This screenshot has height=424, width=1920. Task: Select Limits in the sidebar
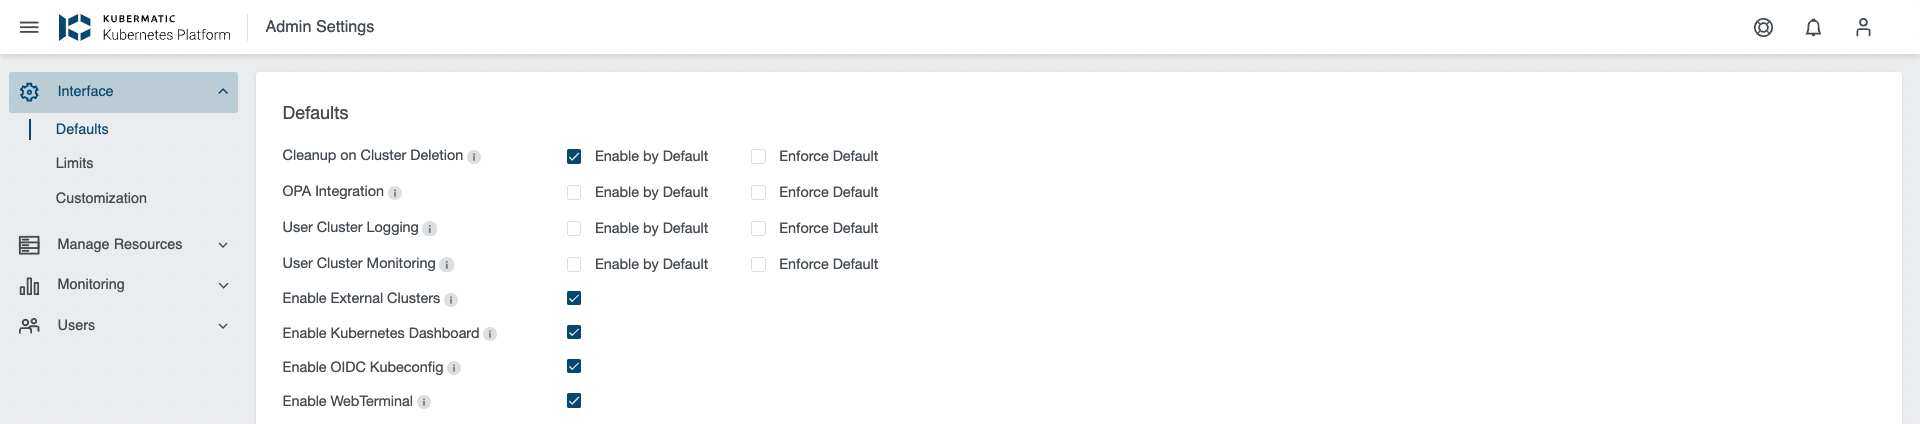75,163
